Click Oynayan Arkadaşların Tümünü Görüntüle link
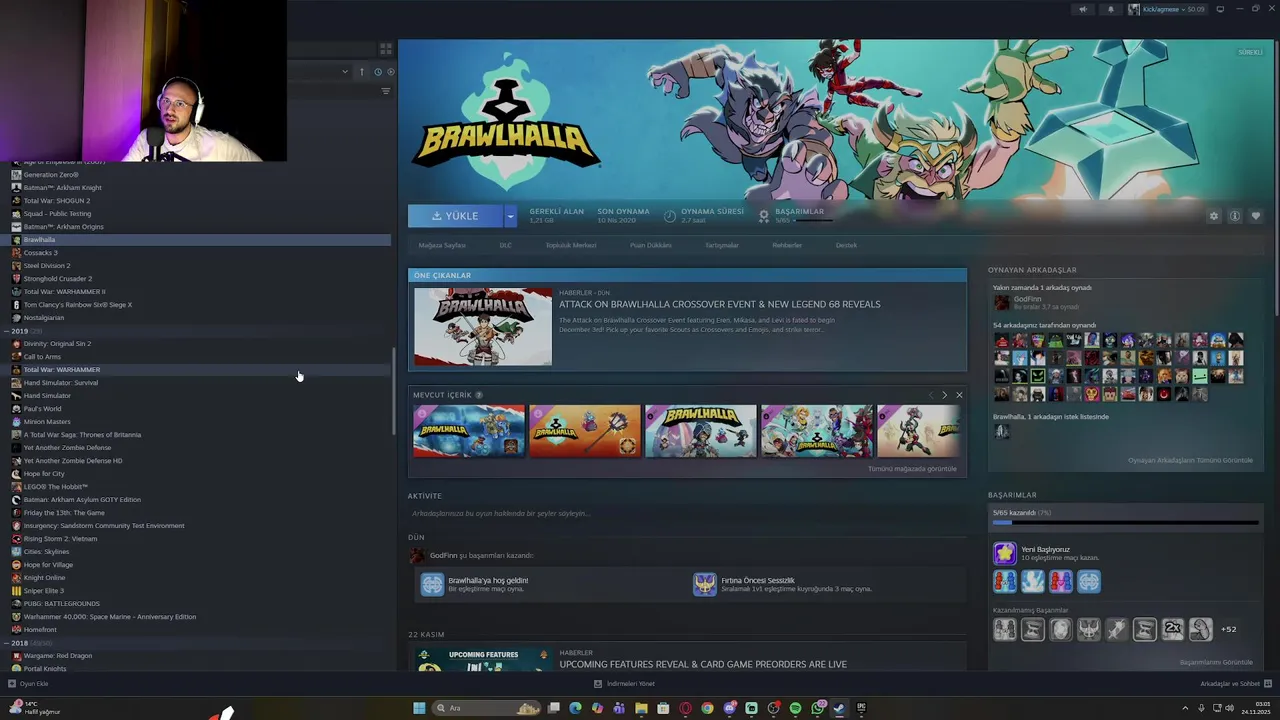Viewport: 1280px width, 720px height. coord(1190,460)
